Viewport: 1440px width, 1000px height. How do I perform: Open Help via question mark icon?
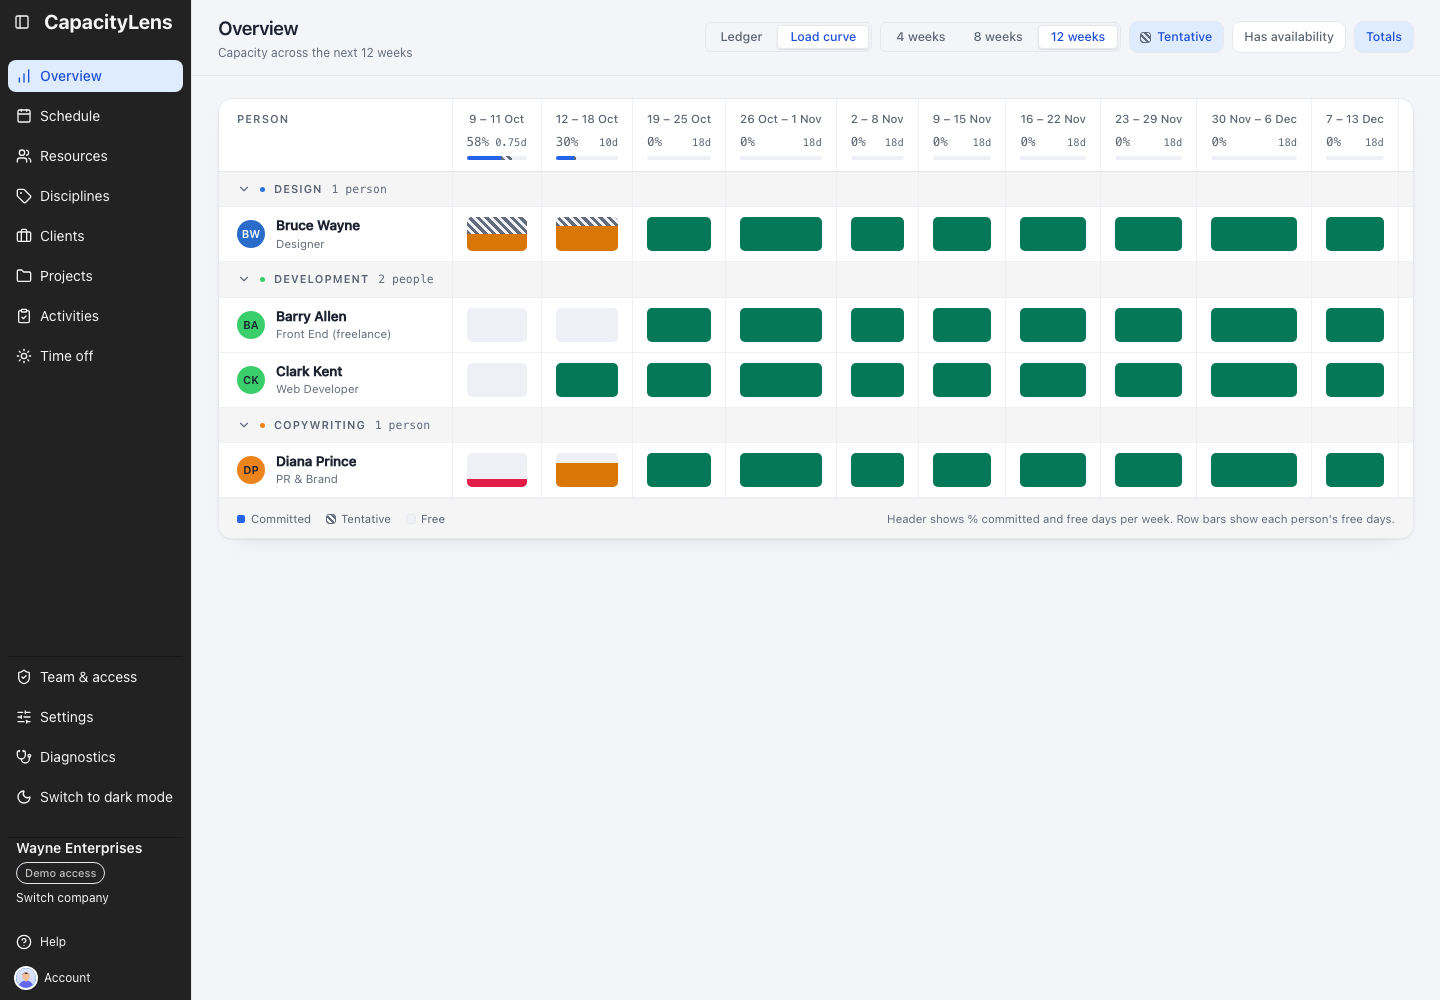tap(24, 942)
